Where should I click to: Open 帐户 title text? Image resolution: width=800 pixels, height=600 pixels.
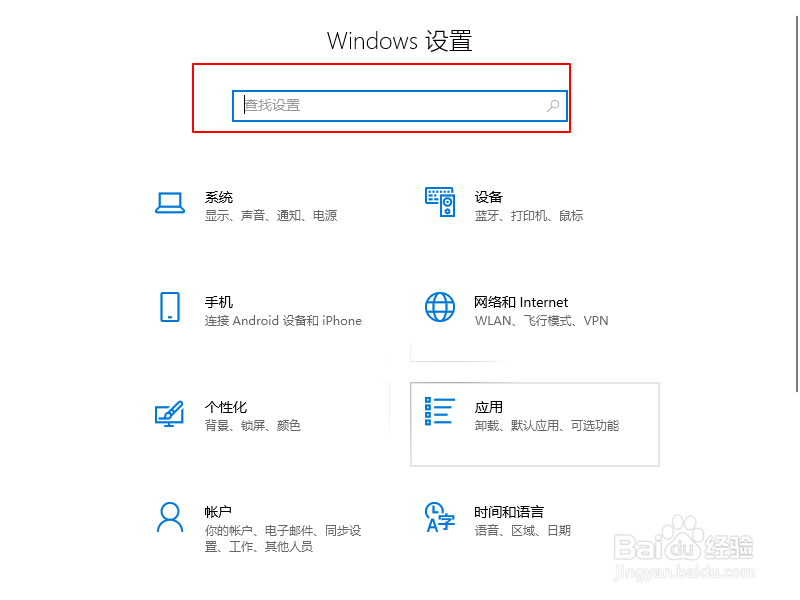point(218,512)
